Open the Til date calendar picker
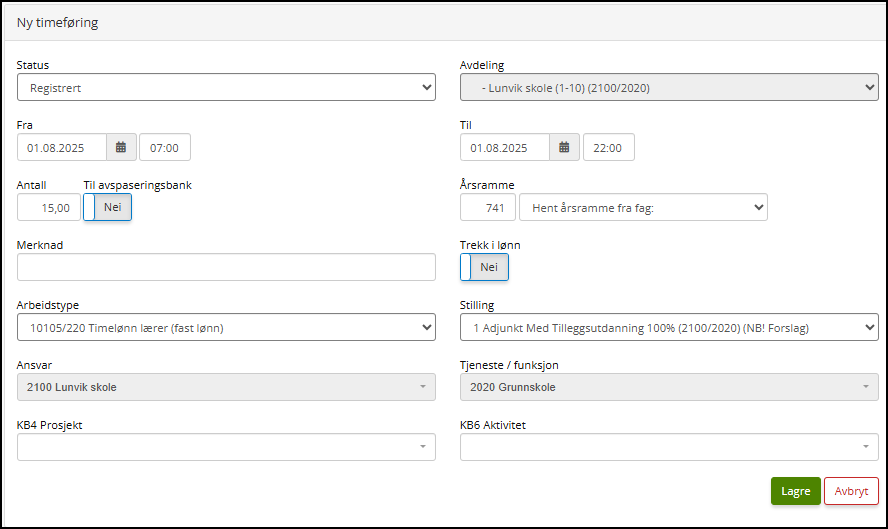Screen dimensions: 888x529 564,147
